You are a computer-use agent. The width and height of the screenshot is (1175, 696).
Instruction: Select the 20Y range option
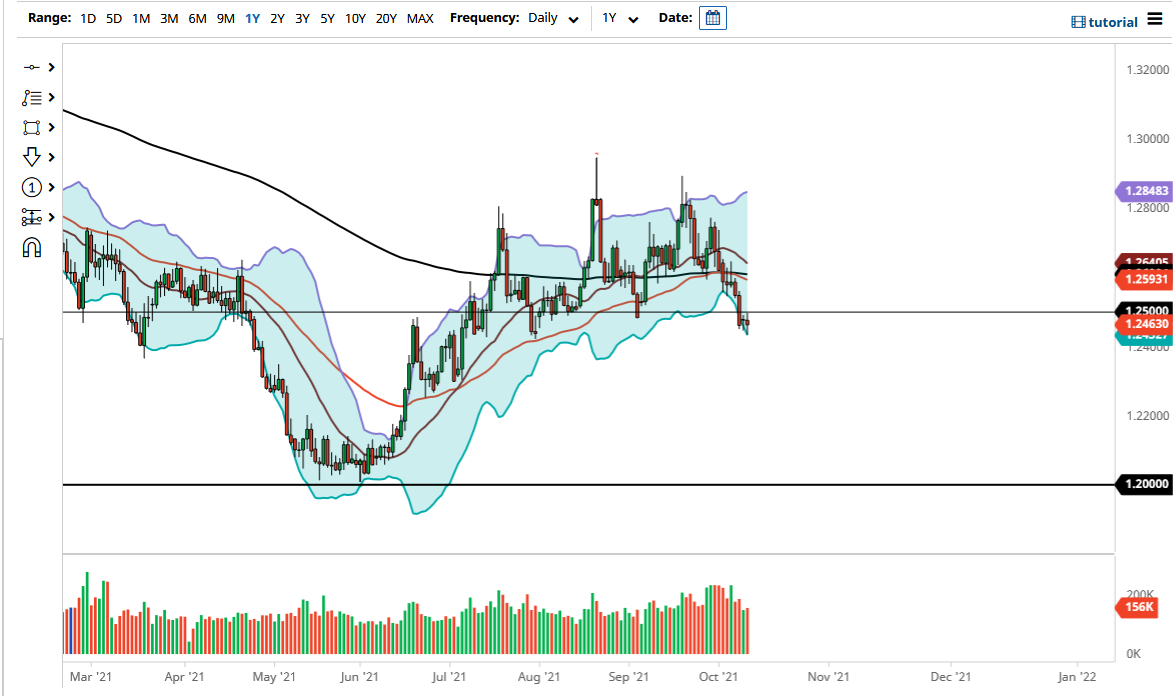coord(386,18)
